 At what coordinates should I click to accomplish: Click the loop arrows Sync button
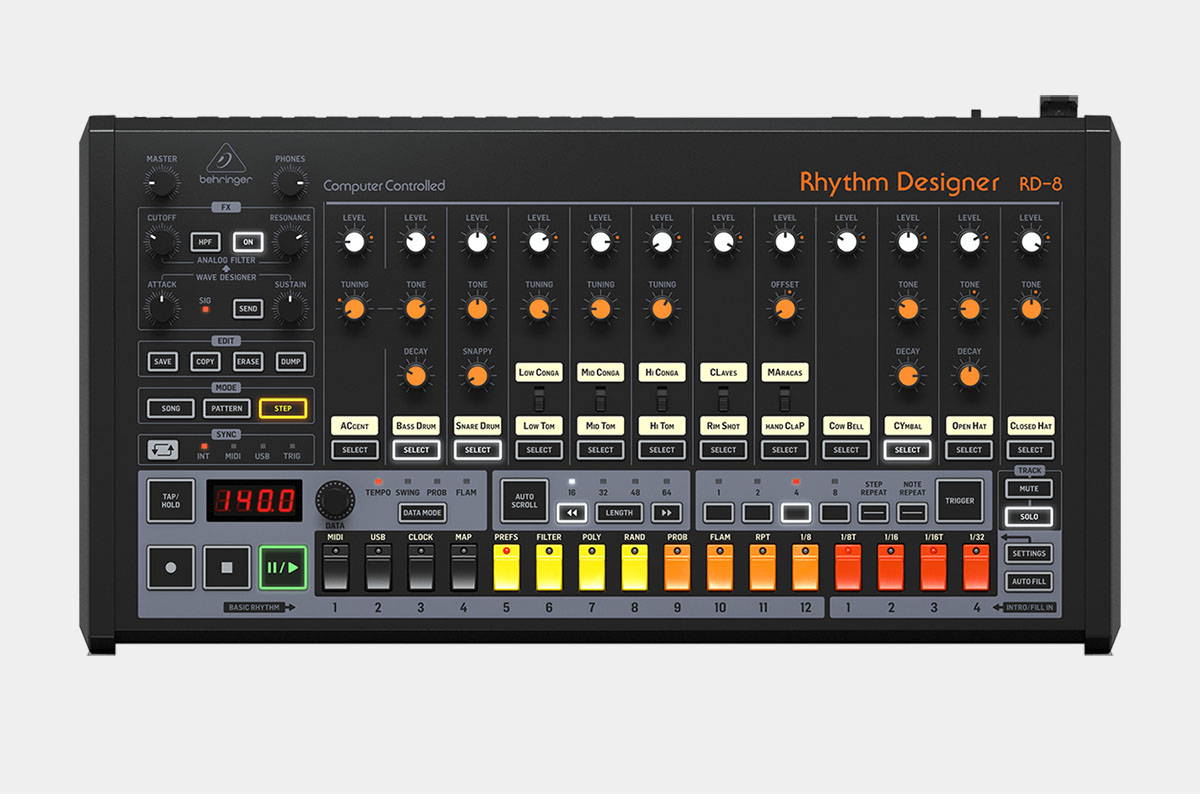pyautogui.click(x=162, y=450)
